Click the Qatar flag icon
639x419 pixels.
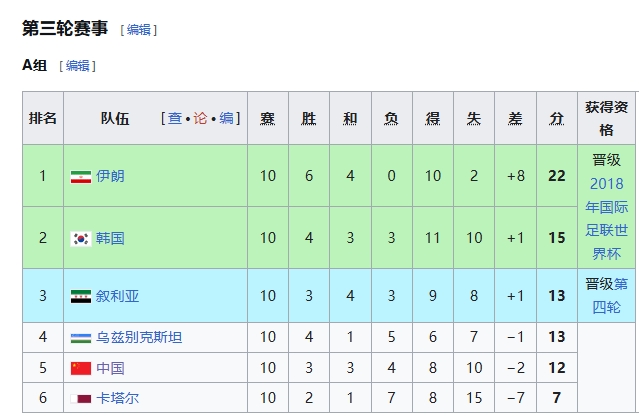(81, 399)
